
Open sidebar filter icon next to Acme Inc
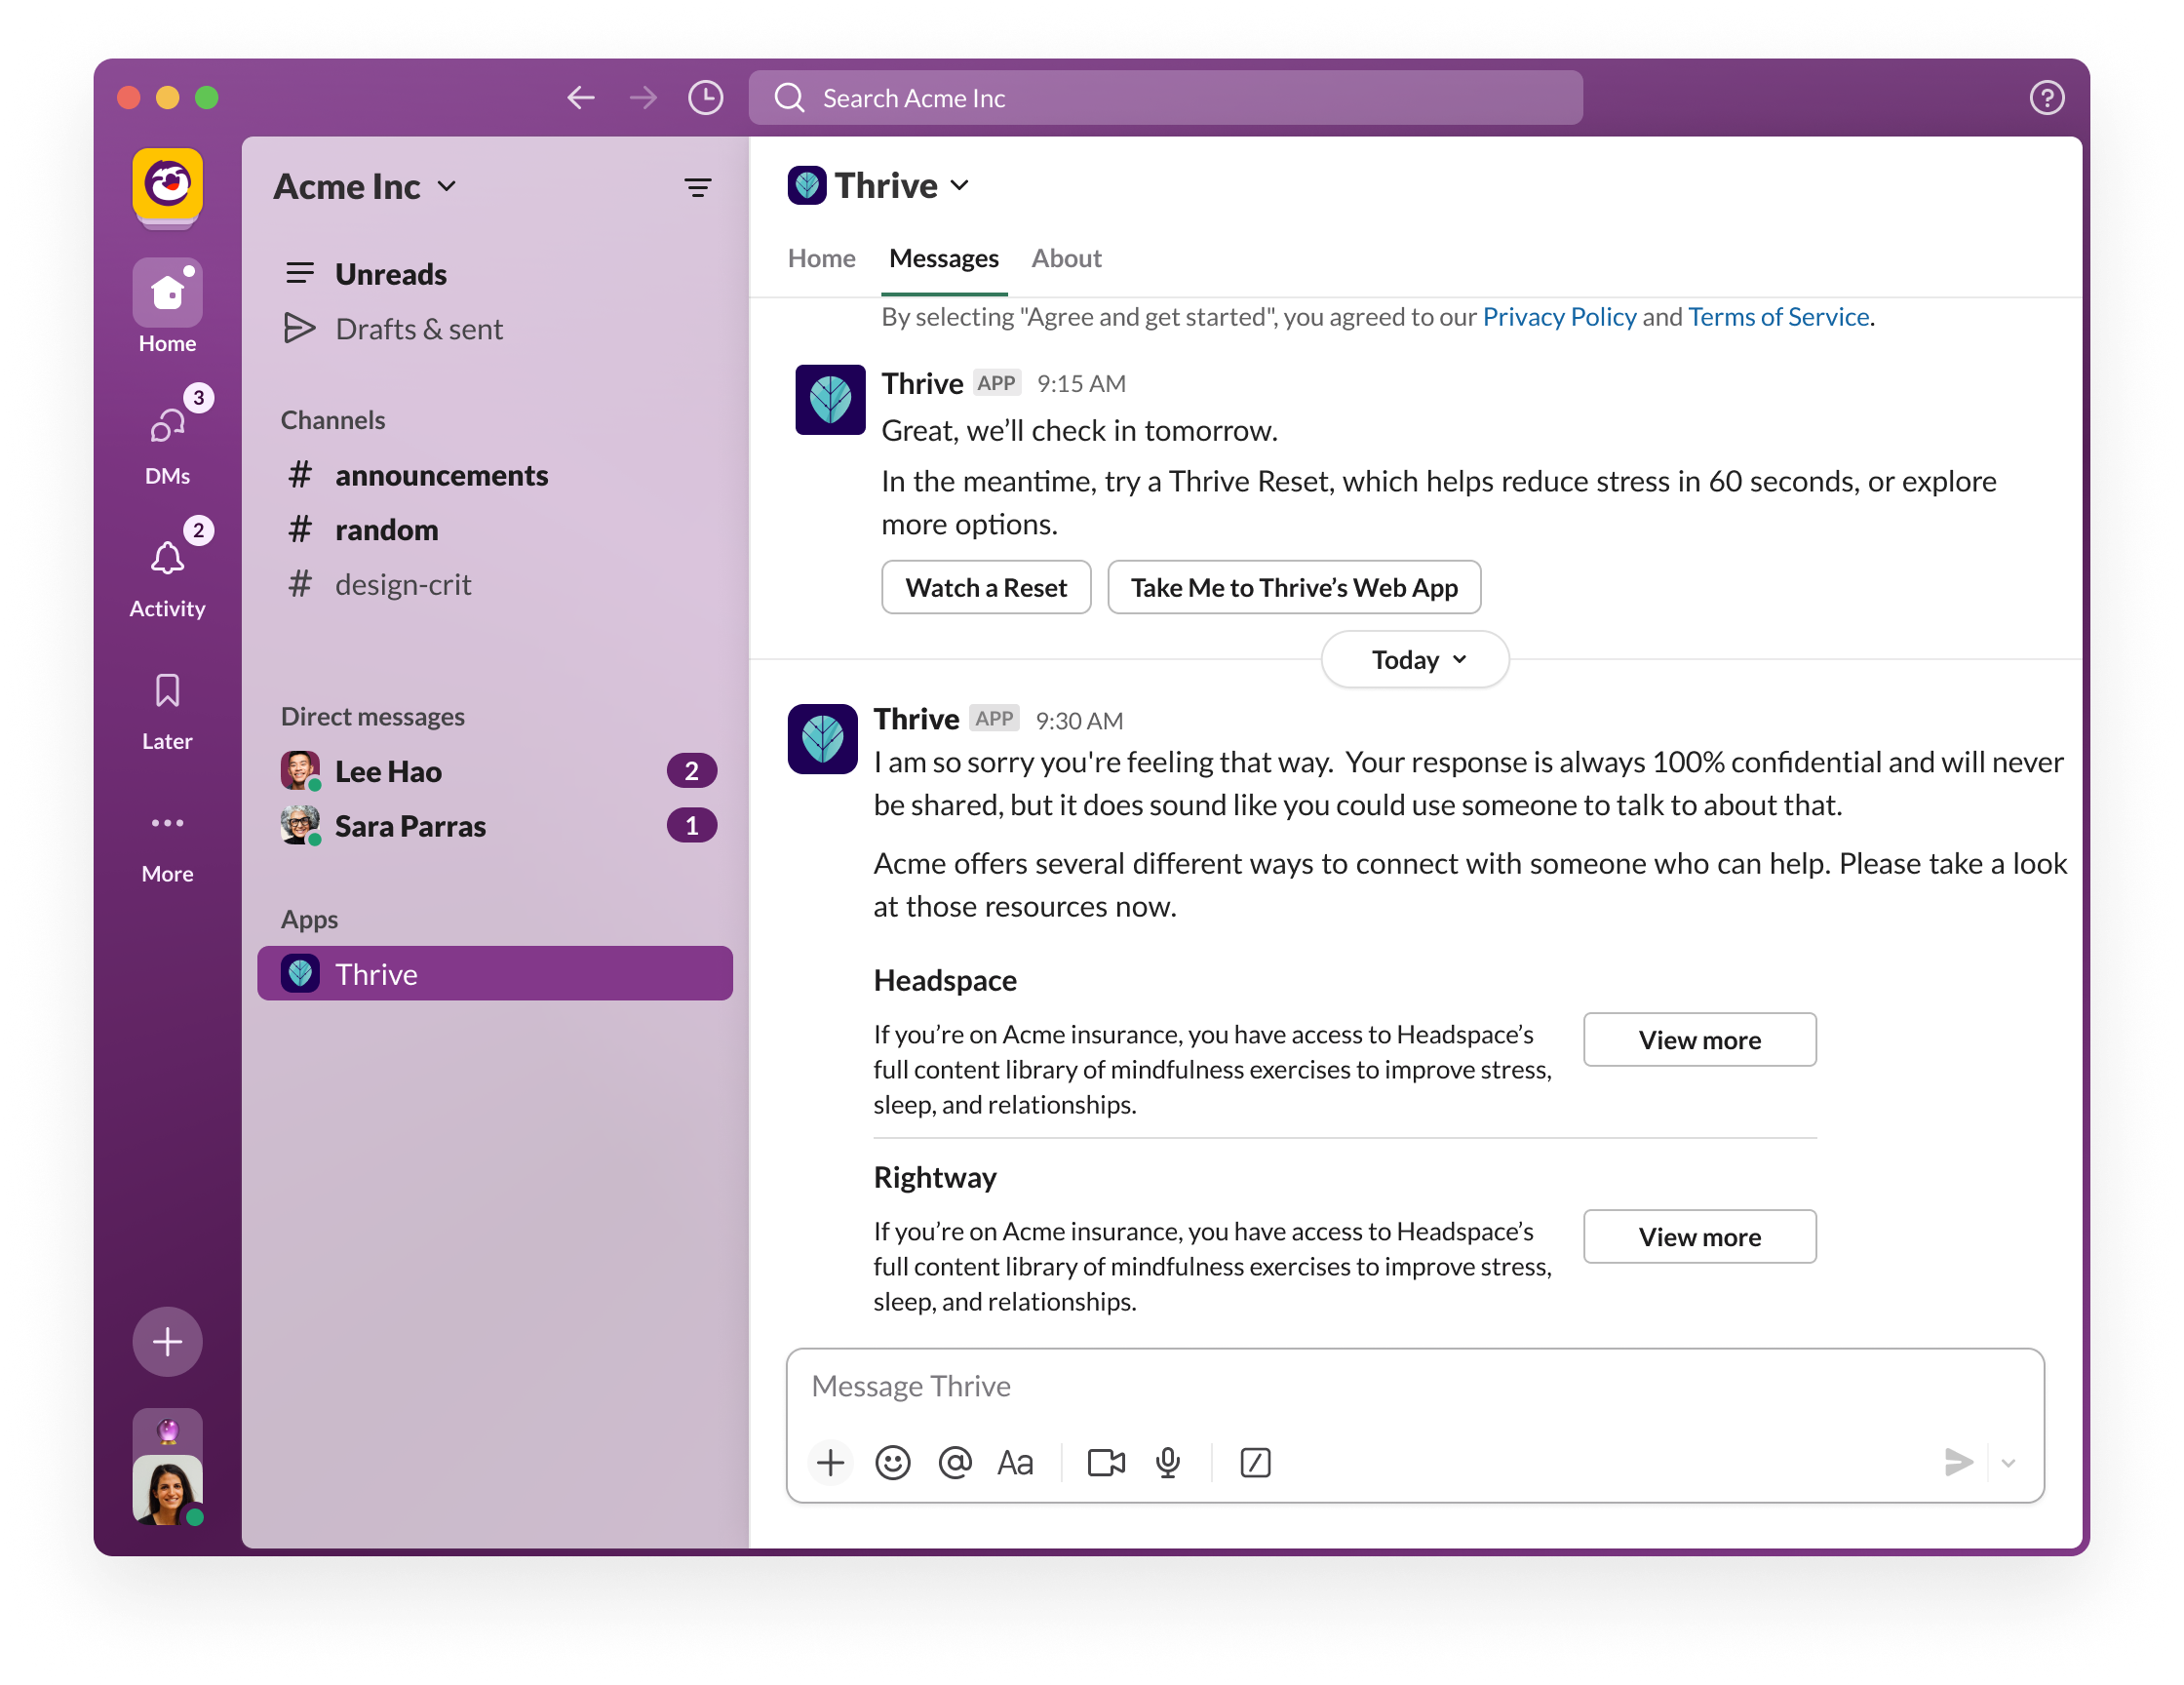click(697, 187)
